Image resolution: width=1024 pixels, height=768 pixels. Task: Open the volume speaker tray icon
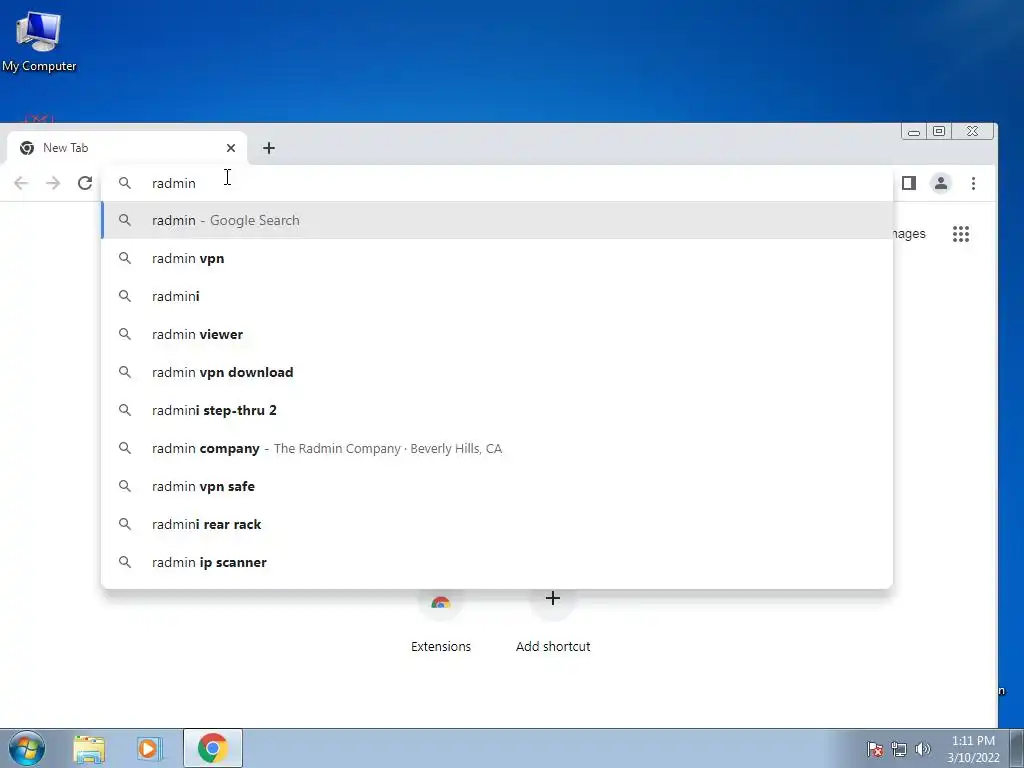(x=923, y=749)
